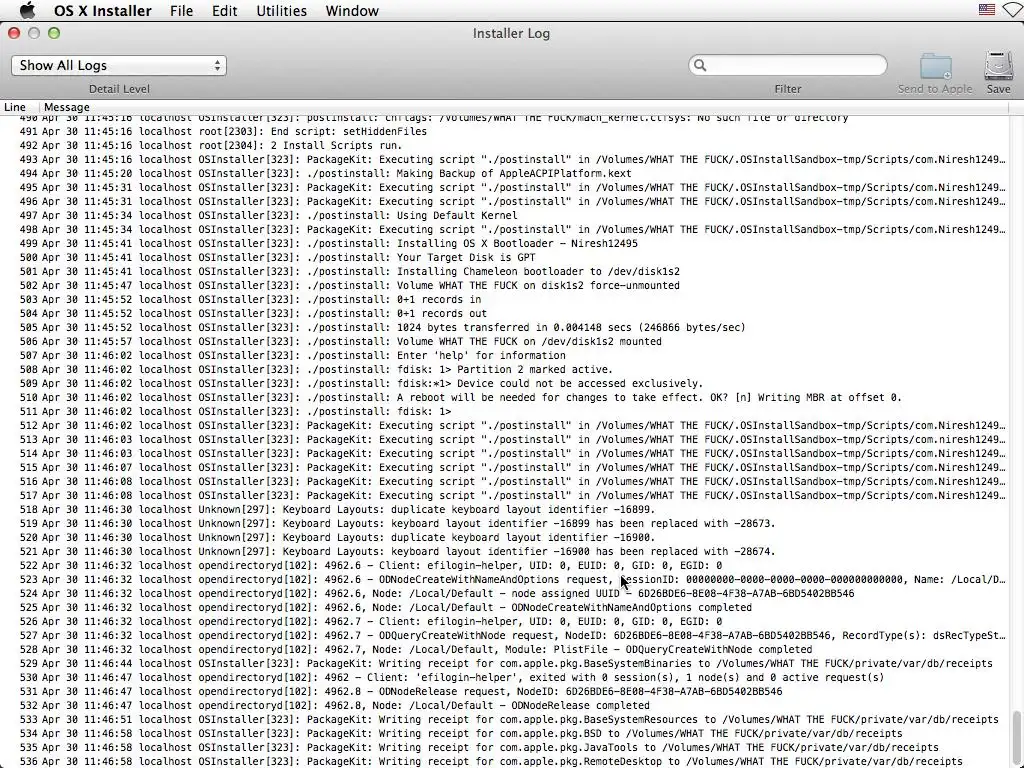Click the Save disk icon
Screen dimensions: 1024x768
[x=999, y=66]
